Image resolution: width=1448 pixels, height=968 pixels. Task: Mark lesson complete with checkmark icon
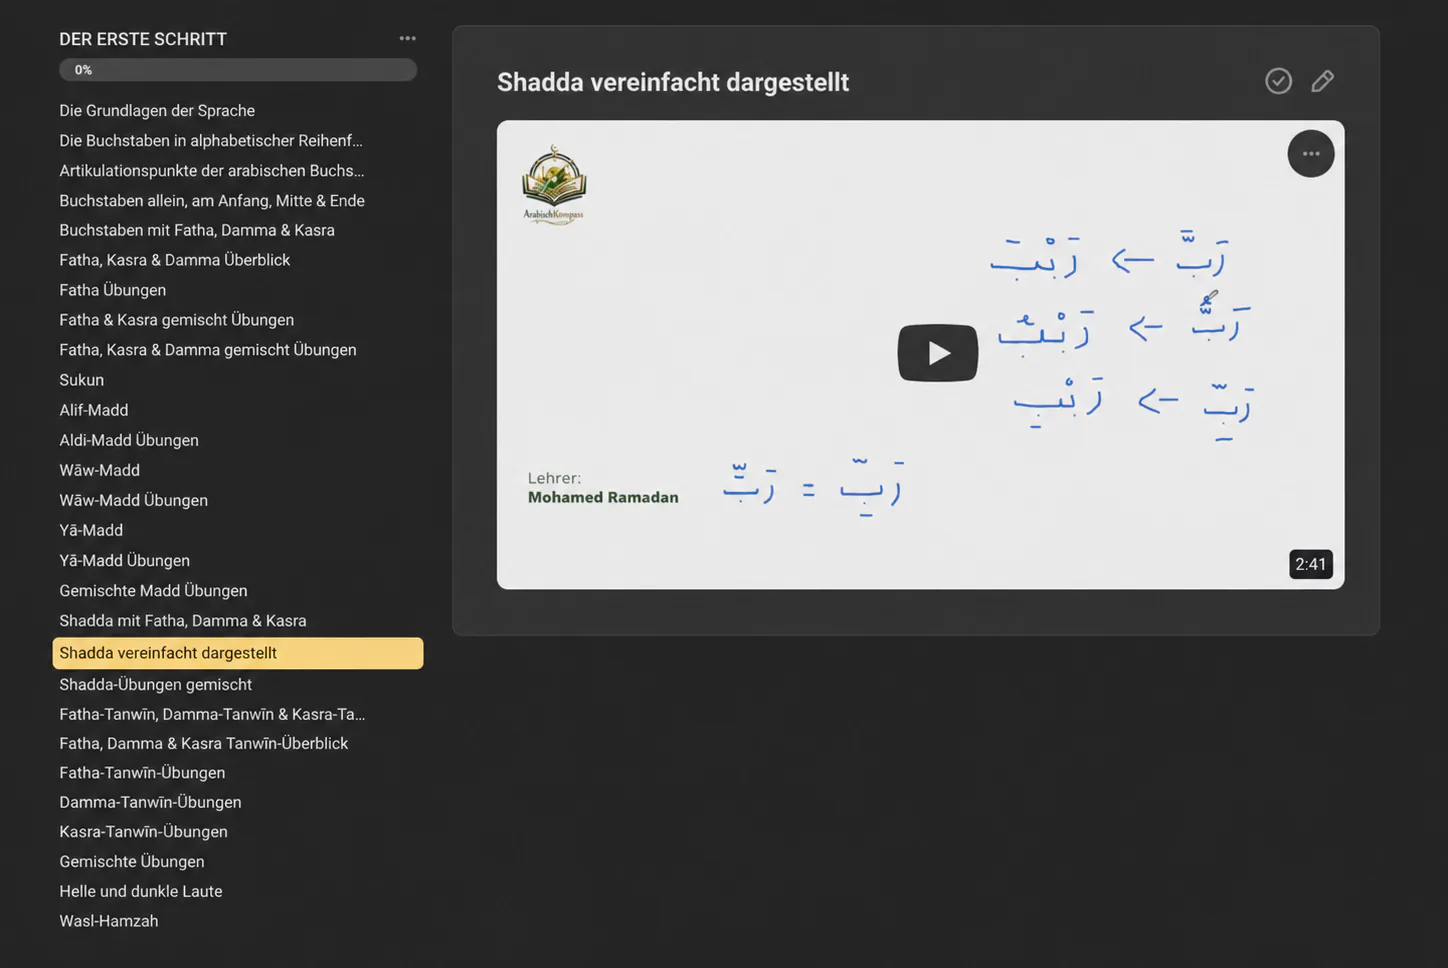(1278, 81)
